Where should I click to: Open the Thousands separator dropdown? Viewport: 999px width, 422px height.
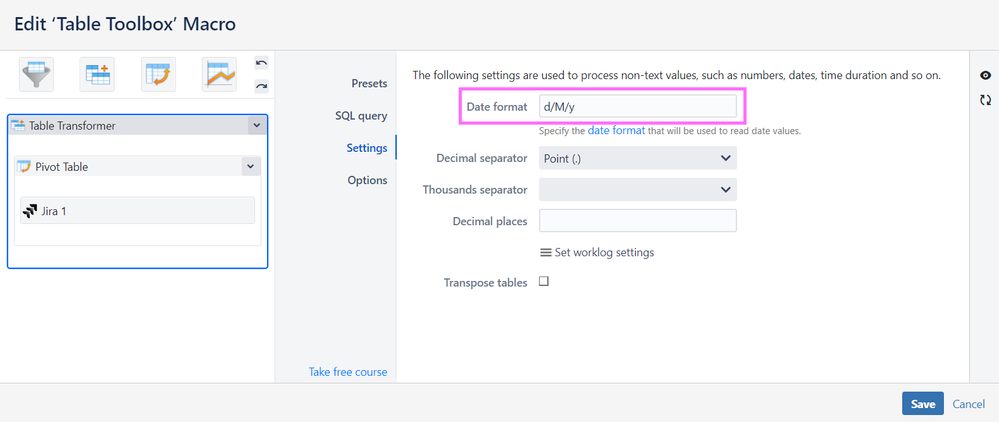(638, 189)
